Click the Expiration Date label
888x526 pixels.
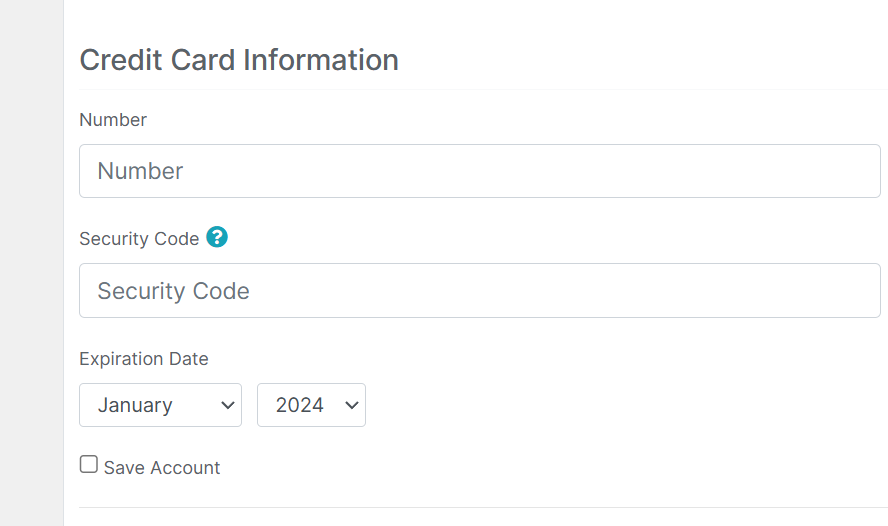coord(144,359)
